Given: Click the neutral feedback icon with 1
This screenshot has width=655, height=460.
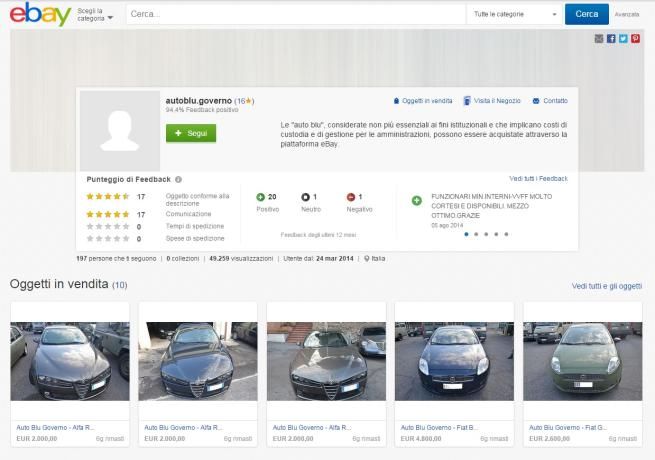Looking at the screenshot, I should pyautogui.click(x=305, y=197).
